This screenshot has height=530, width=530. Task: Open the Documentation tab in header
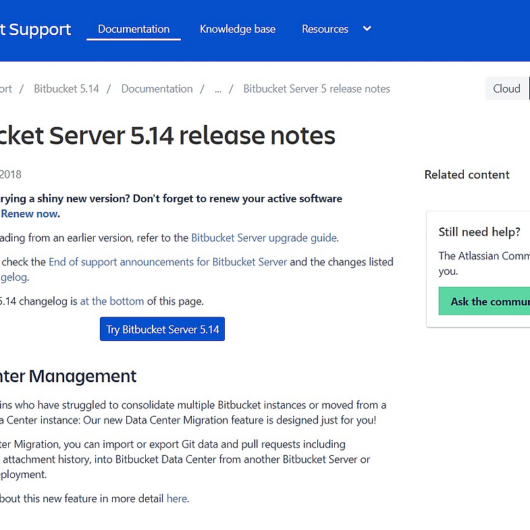[x=134, y=29]
